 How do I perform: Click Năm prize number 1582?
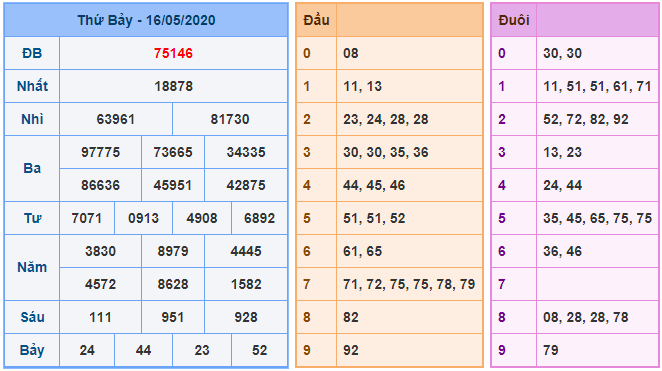[246, 284]
